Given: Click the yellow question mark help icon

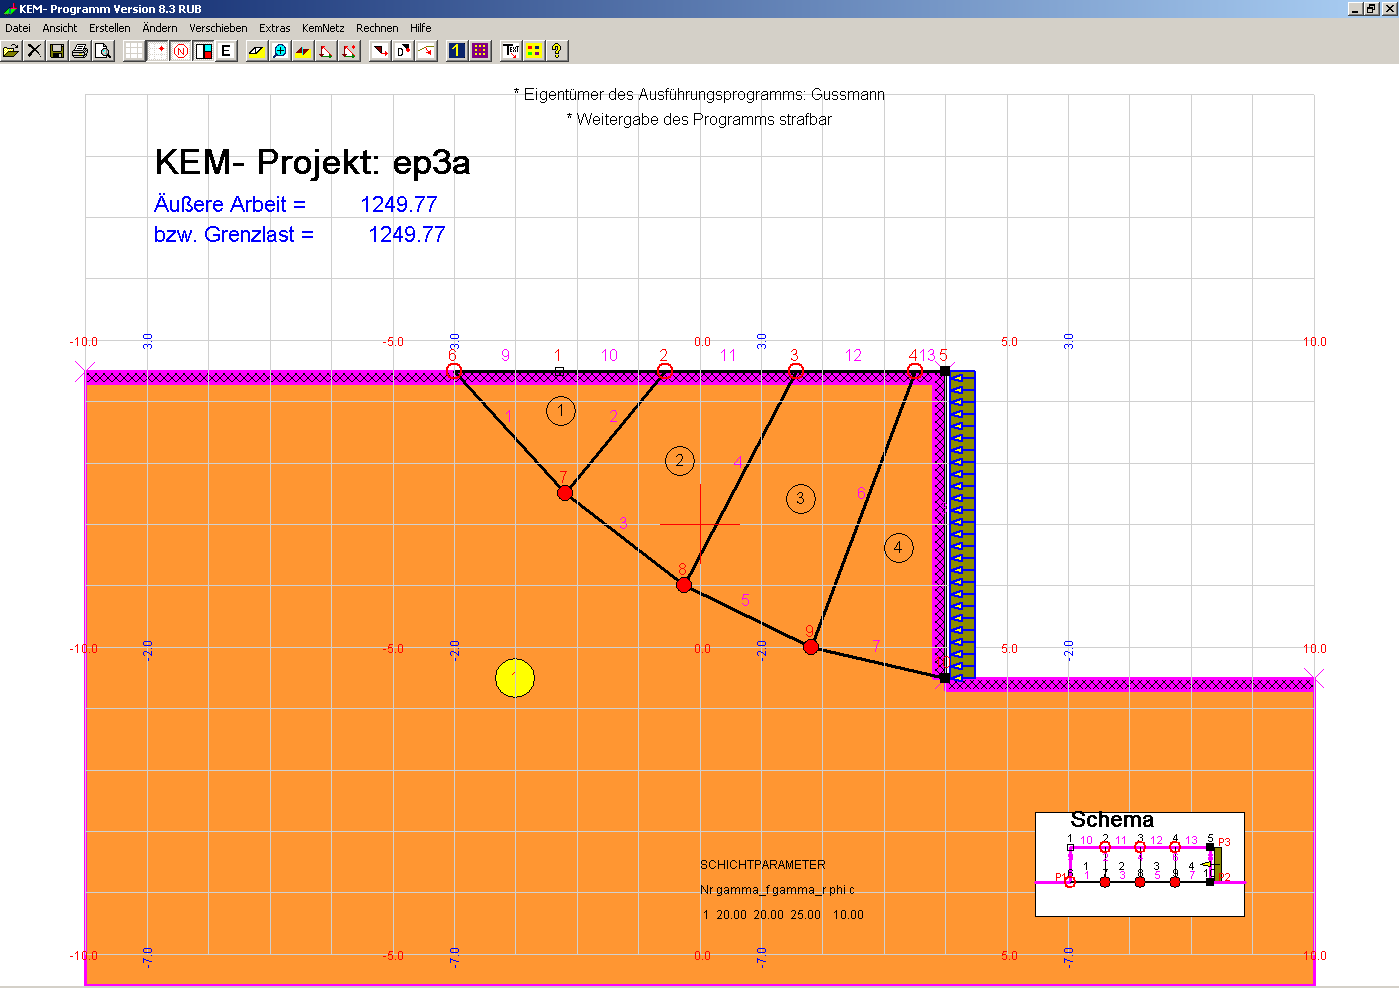Looking at the screenshot, I should tap(557, 50).
